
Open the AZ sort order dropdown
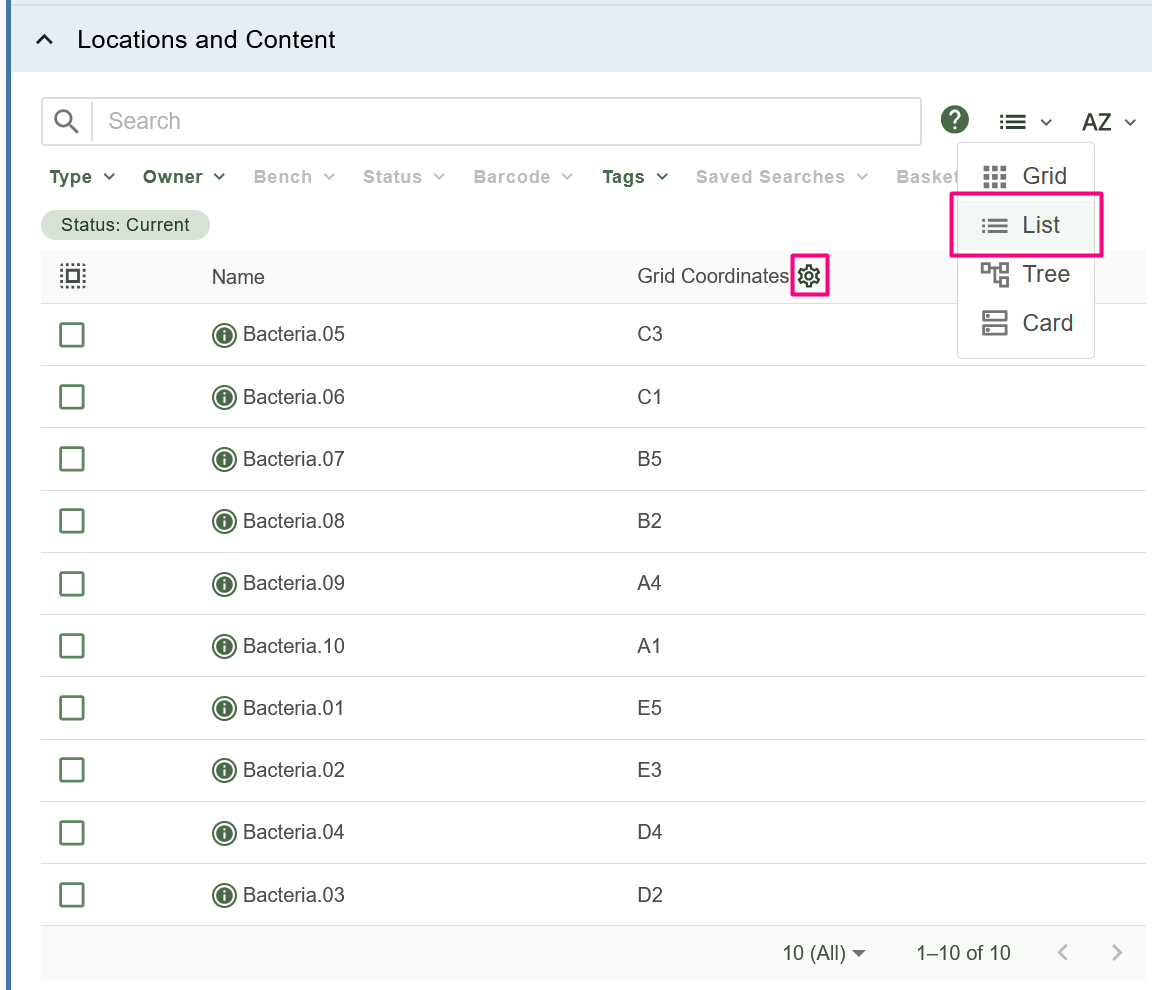[1108, 122]
